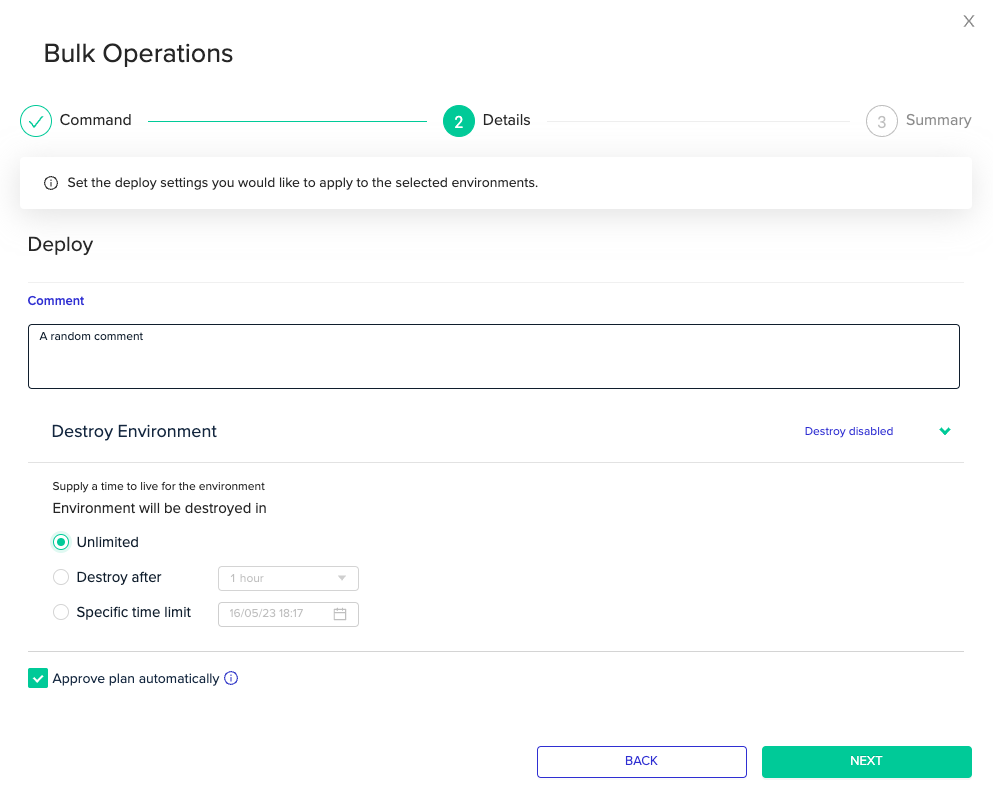The image size is (993, 794).
Task: Select the Specific time limit radio option
Action: (61, 612)
